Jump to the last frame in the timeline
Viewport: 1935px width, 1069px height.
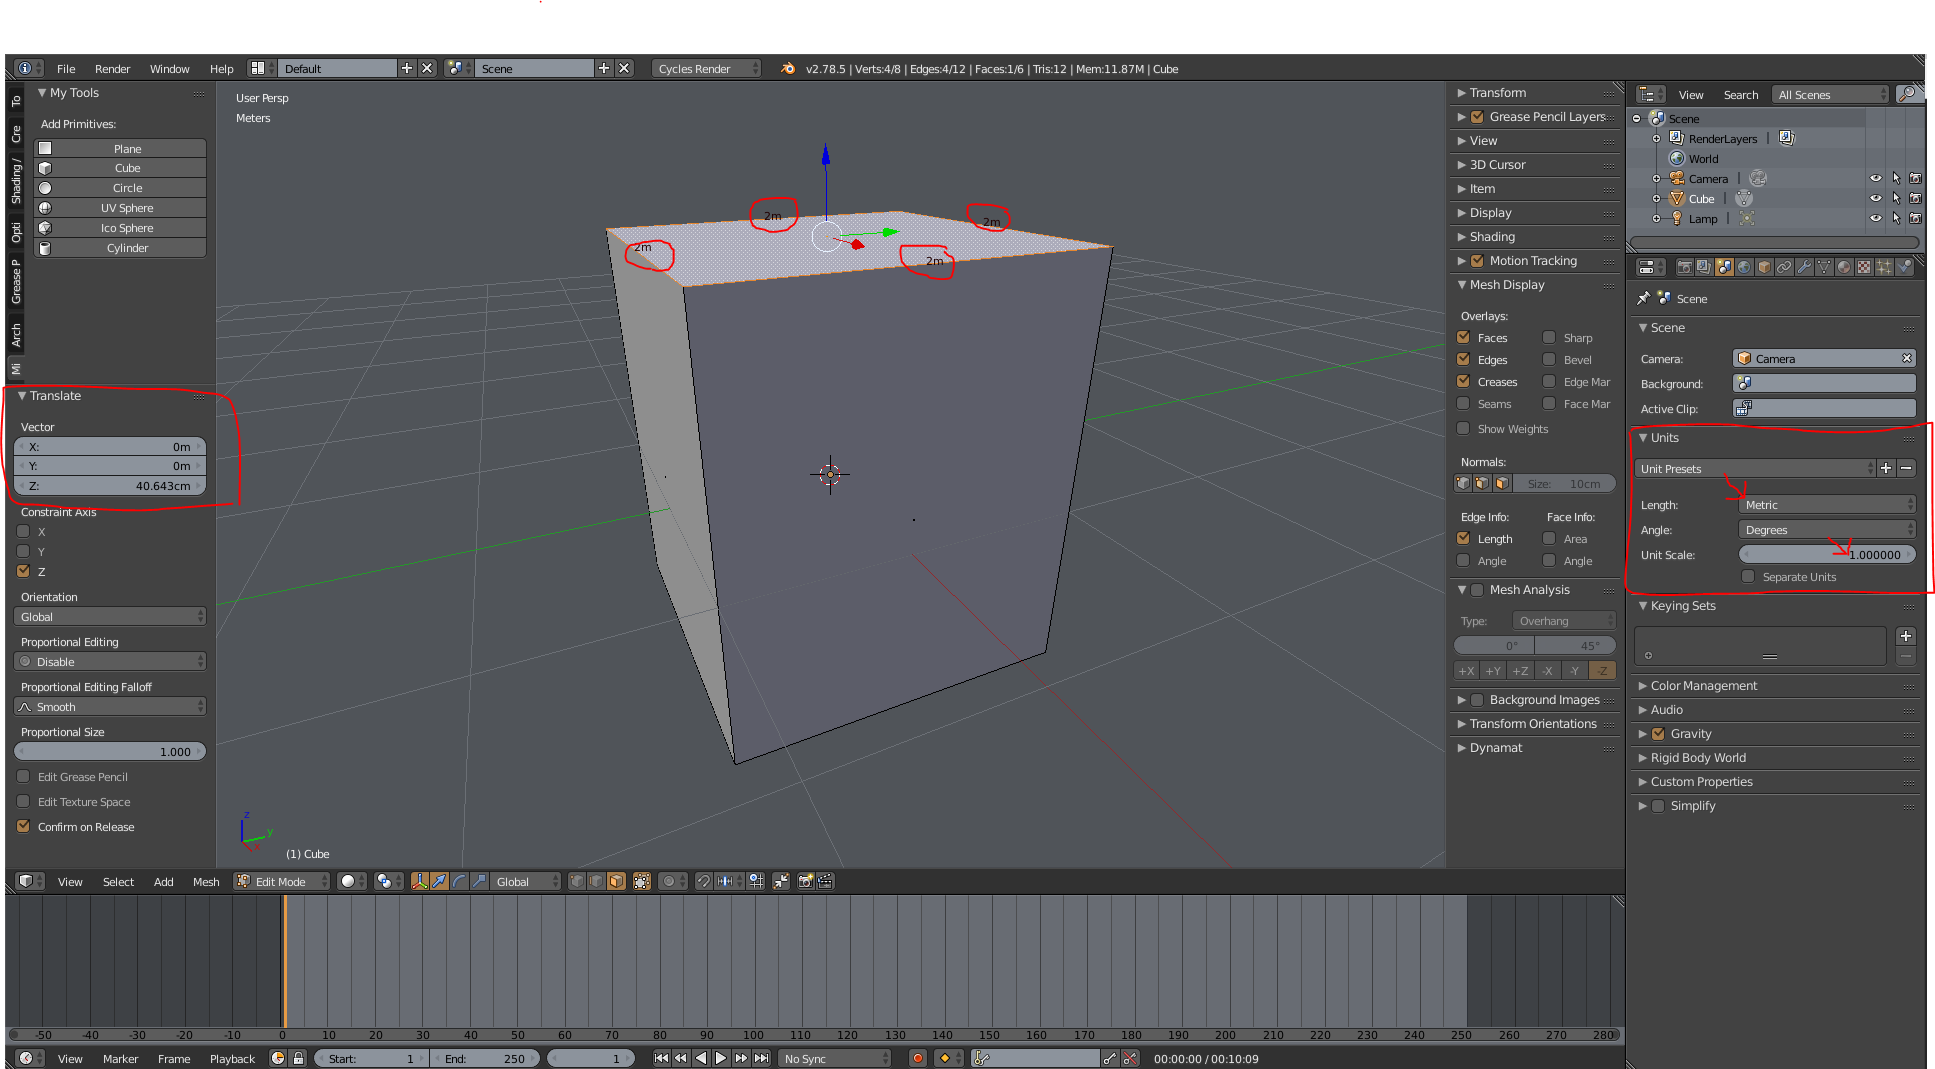coord(762,1058)
